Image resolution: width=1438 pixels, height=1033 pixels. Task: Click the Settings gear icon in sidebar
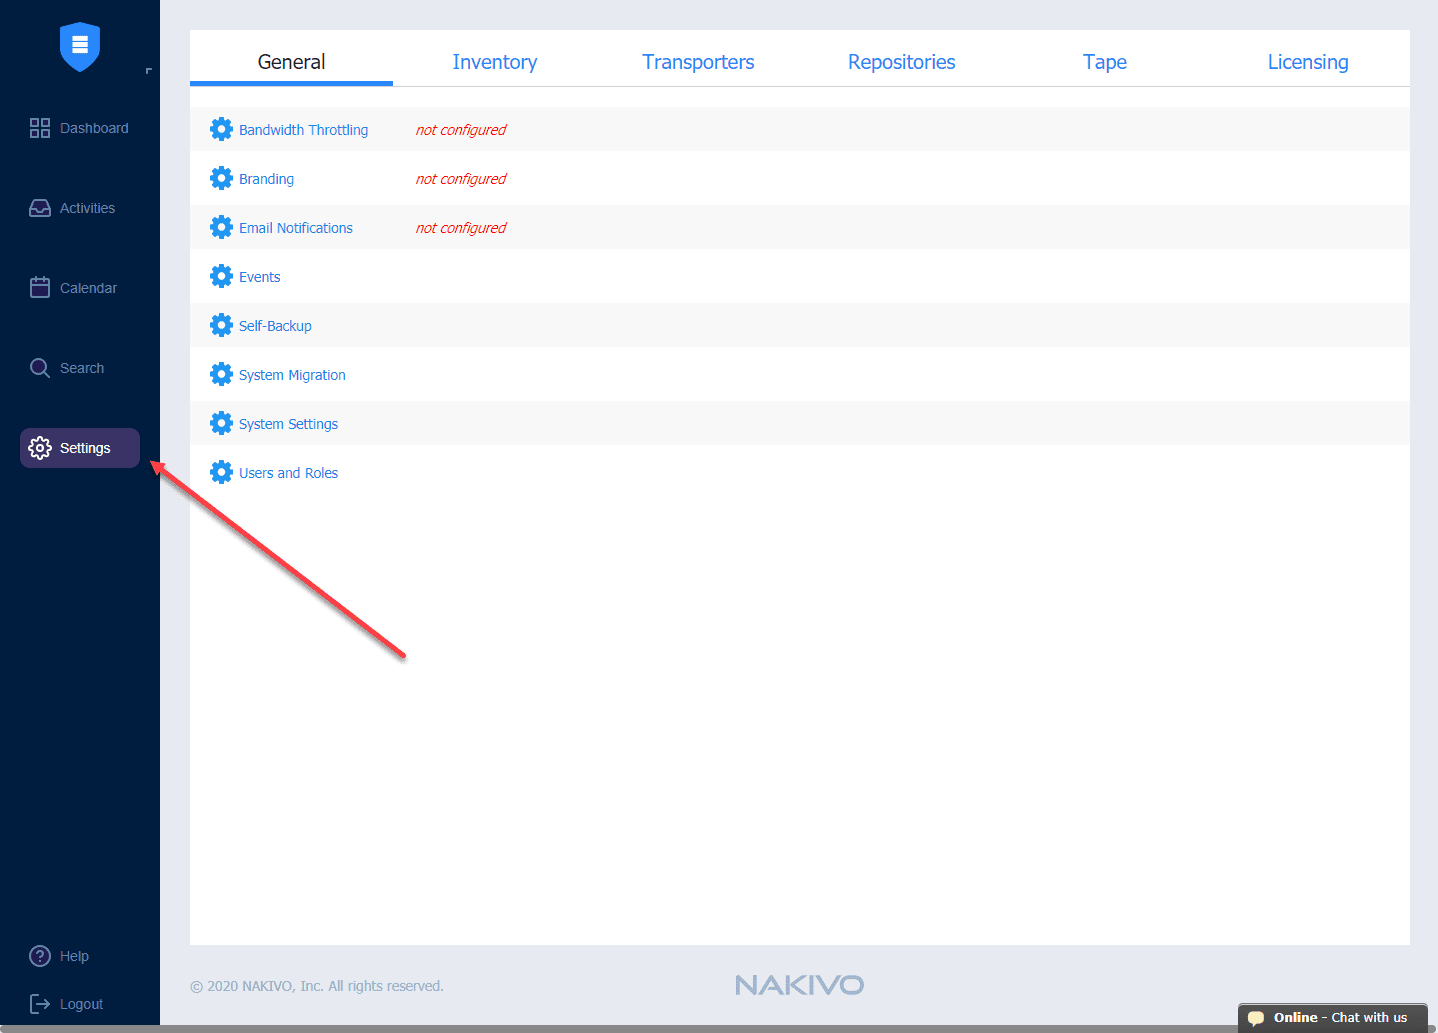(x=40, y=448)
